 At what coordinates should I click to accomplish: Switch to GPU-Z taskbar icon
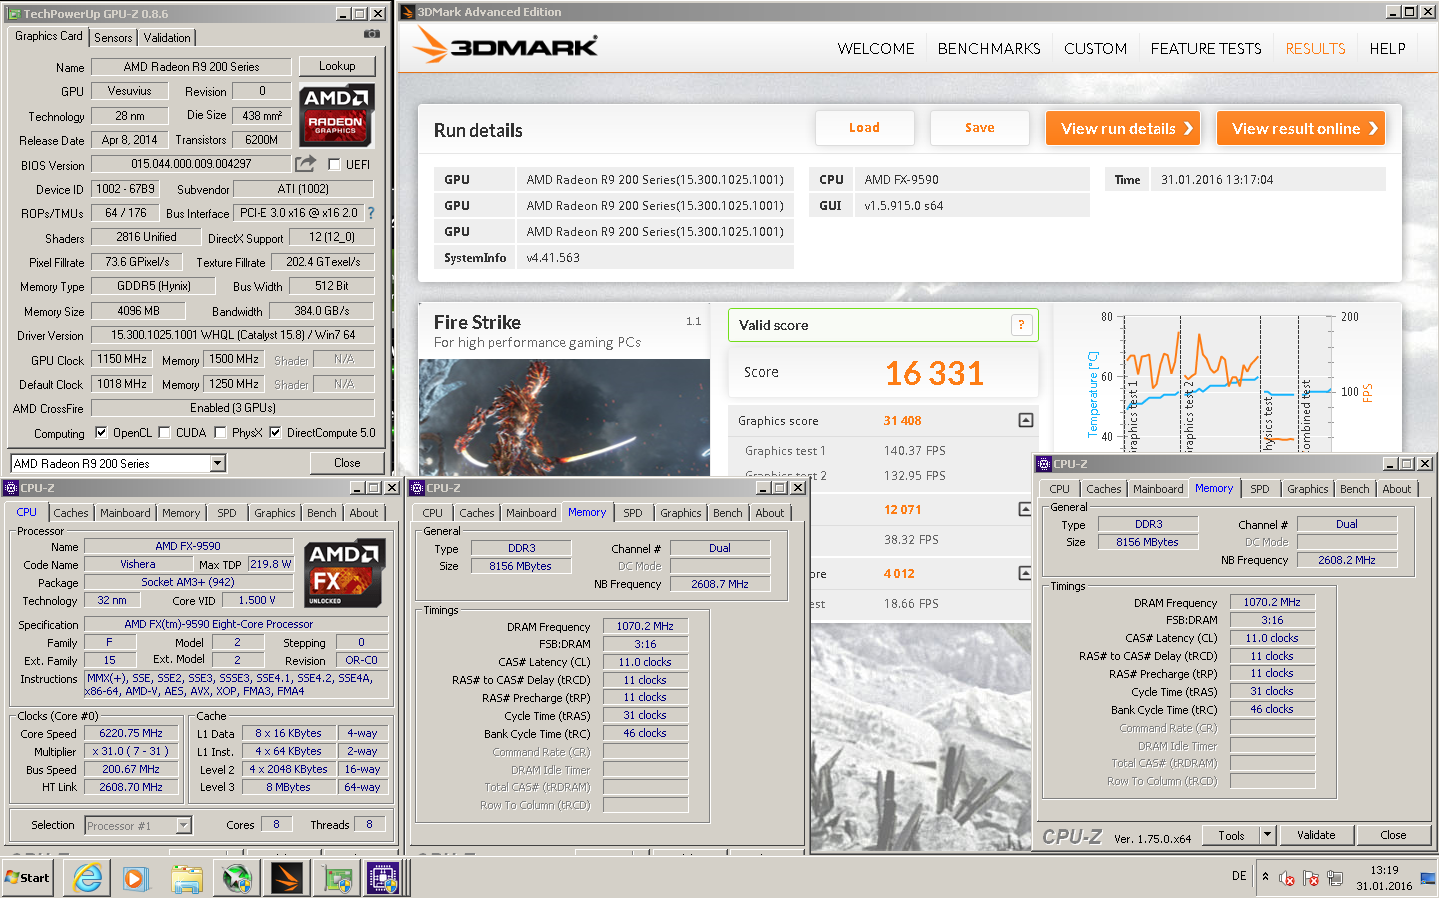336,878
